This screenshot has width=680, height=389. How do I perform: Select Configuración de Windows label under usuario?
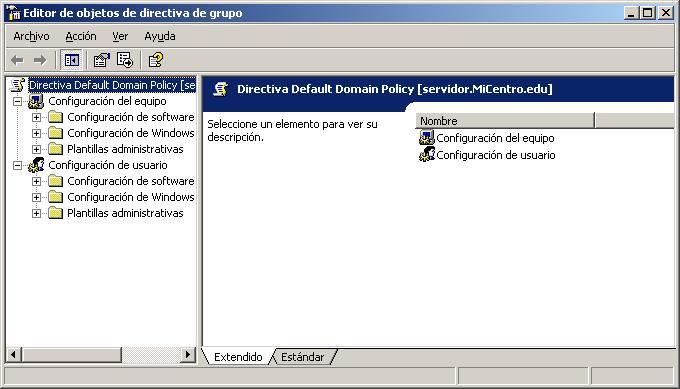pyautogui.click(x=131, y=197)
